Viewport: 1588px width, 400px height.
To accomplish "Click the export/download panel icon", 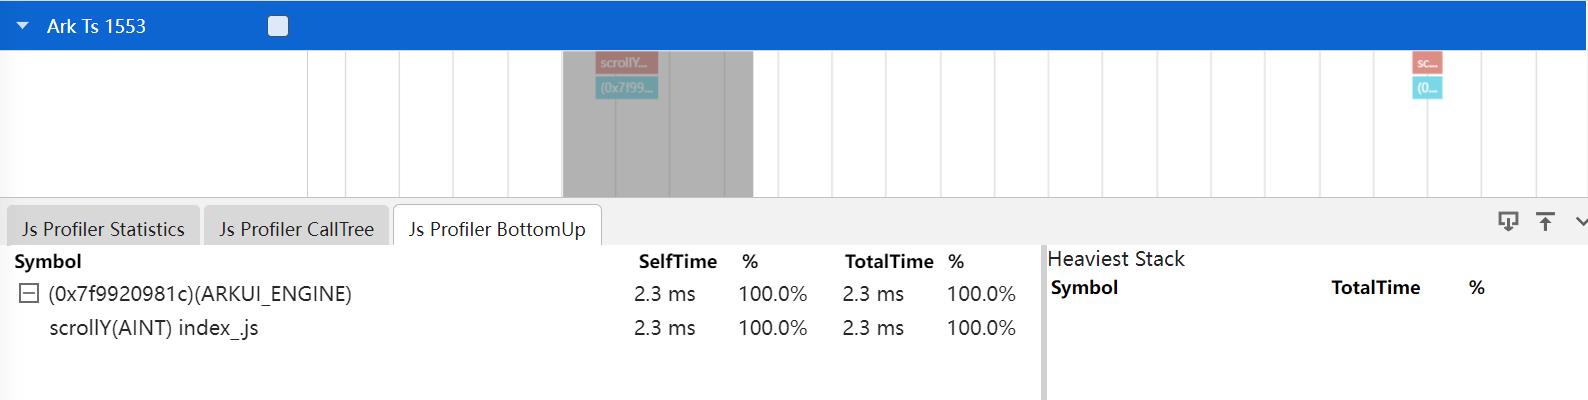I will tap(1508, 221).
